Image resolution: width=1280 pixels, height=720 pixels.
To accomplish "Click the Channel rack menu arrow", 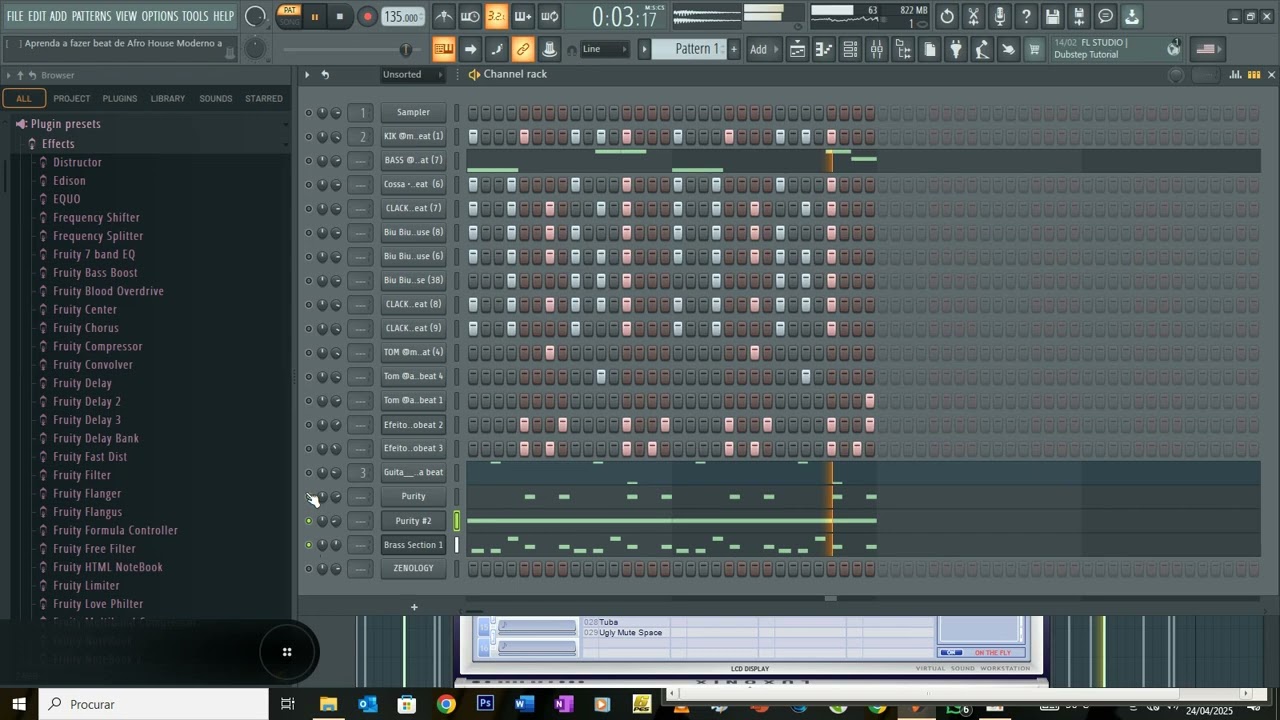I will (307, 75).
